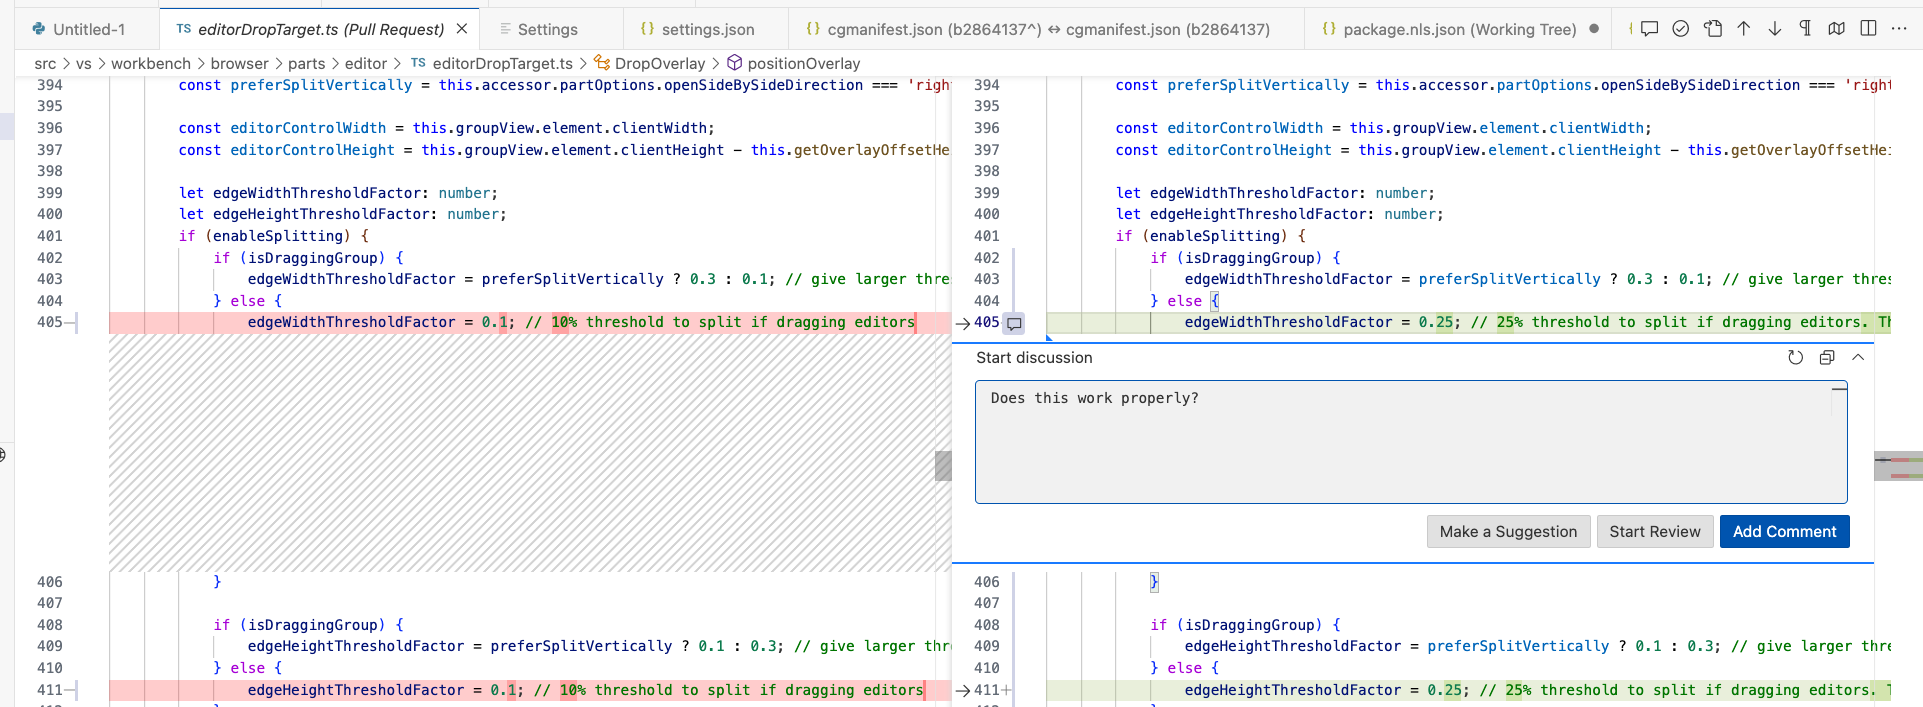Click the 'editor' breadcrumb segment

coord(366,64)
